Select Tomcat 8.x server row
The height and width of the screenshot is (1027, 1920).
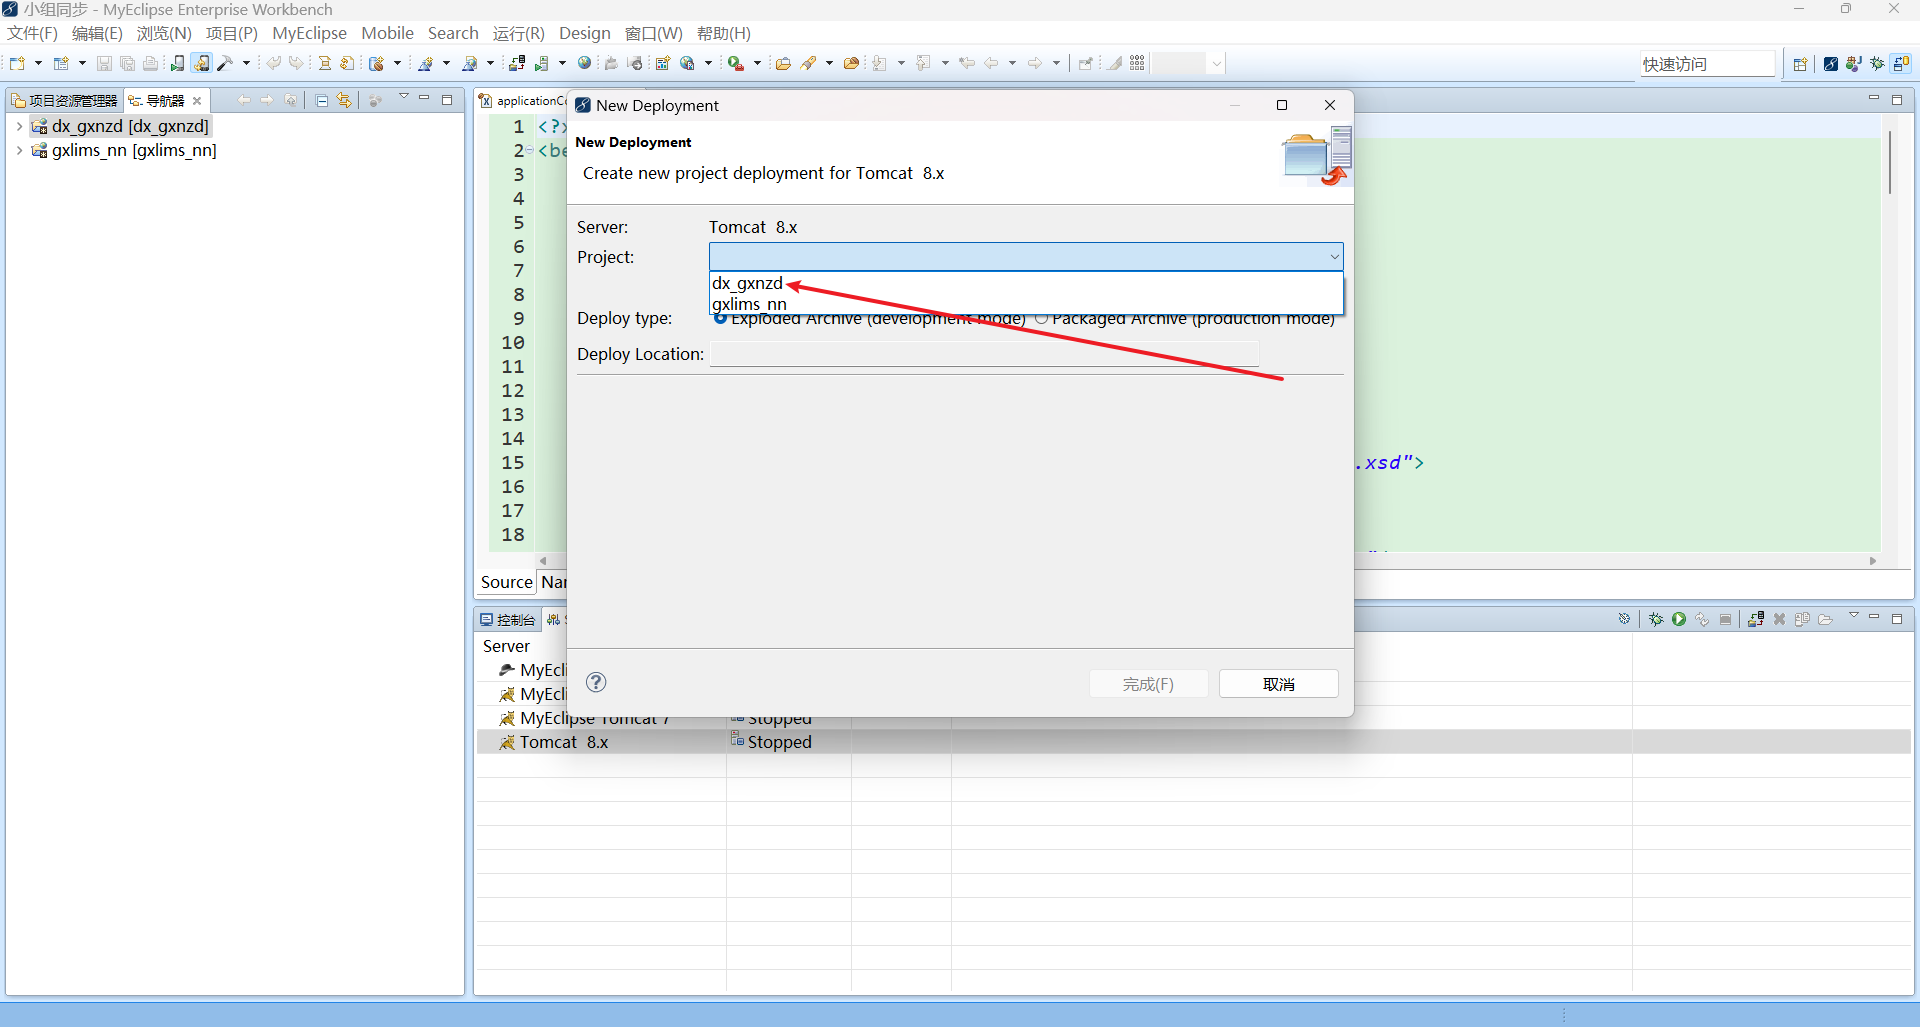pos(1193,742)
